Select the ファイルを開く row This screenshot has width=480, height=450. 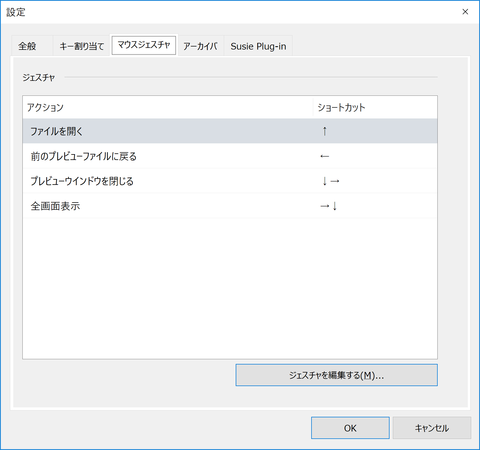tap(230, 131)
